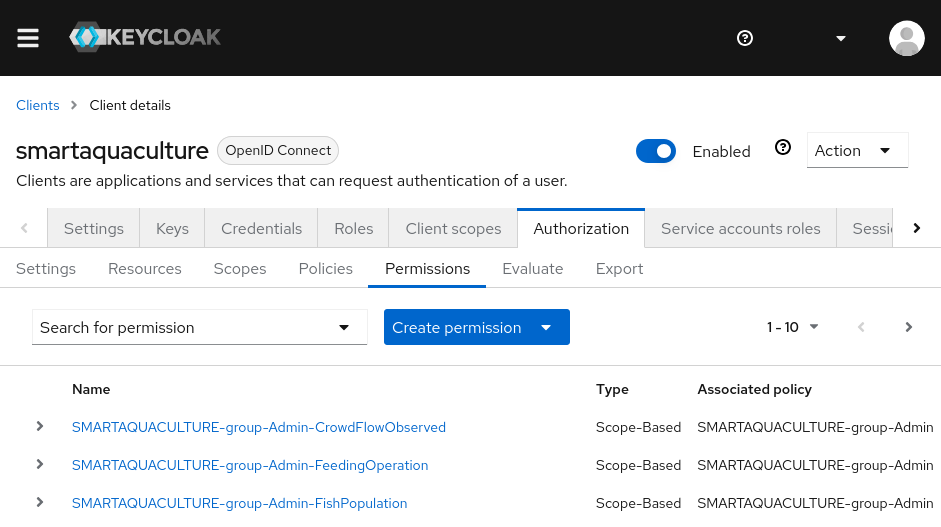Click the smartaquaculture client heading
The height and width of the screenshot is (527, 941).
point(112,151)
